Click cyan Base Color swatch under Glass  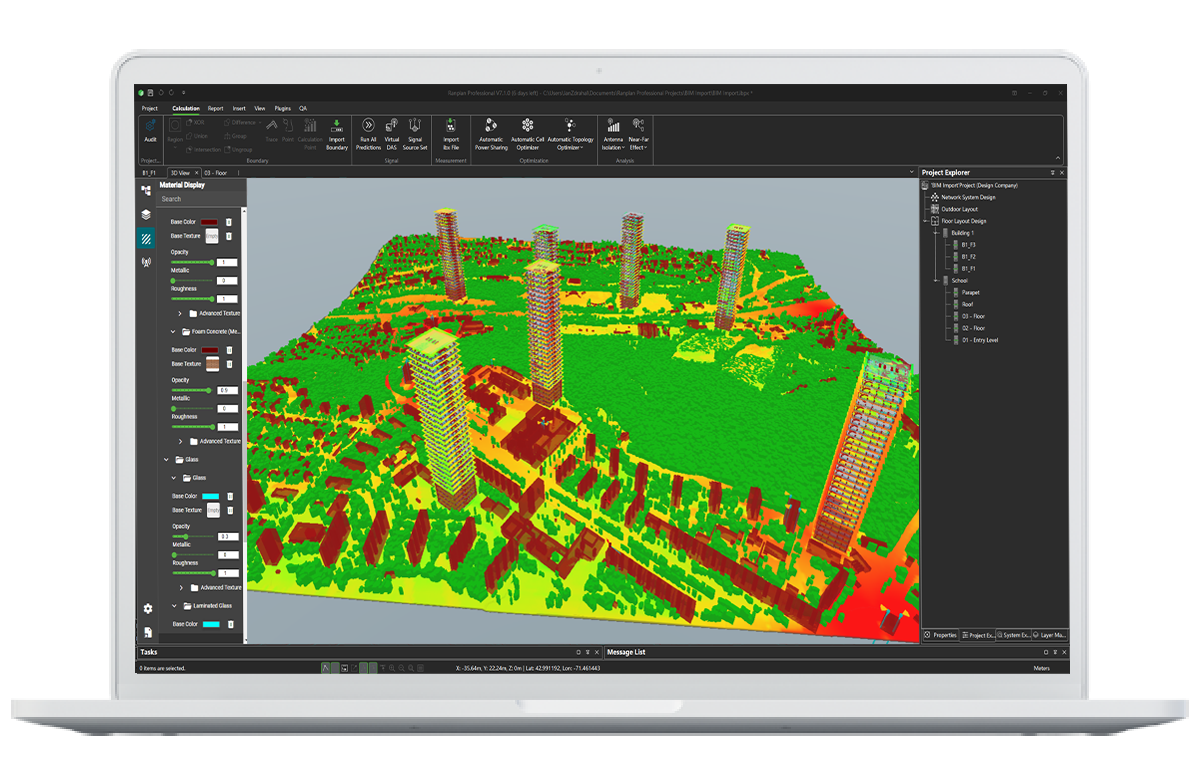click(x=210, y=496)
